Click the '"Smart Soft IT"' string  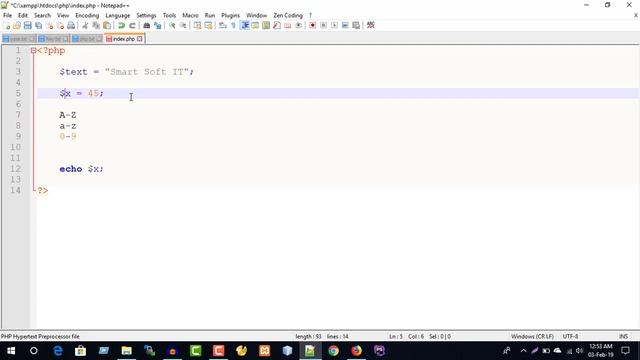(x=147, y=72)
